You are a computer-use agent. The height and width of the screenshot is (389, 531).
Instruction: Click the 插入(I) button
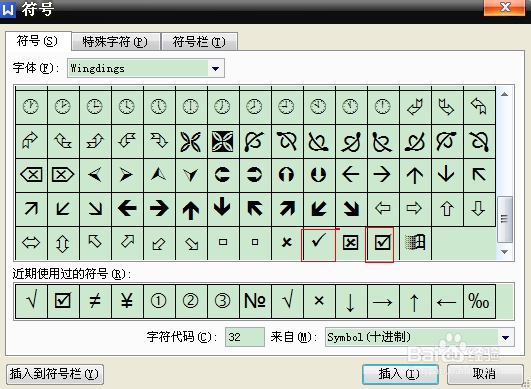click(400, 374)
